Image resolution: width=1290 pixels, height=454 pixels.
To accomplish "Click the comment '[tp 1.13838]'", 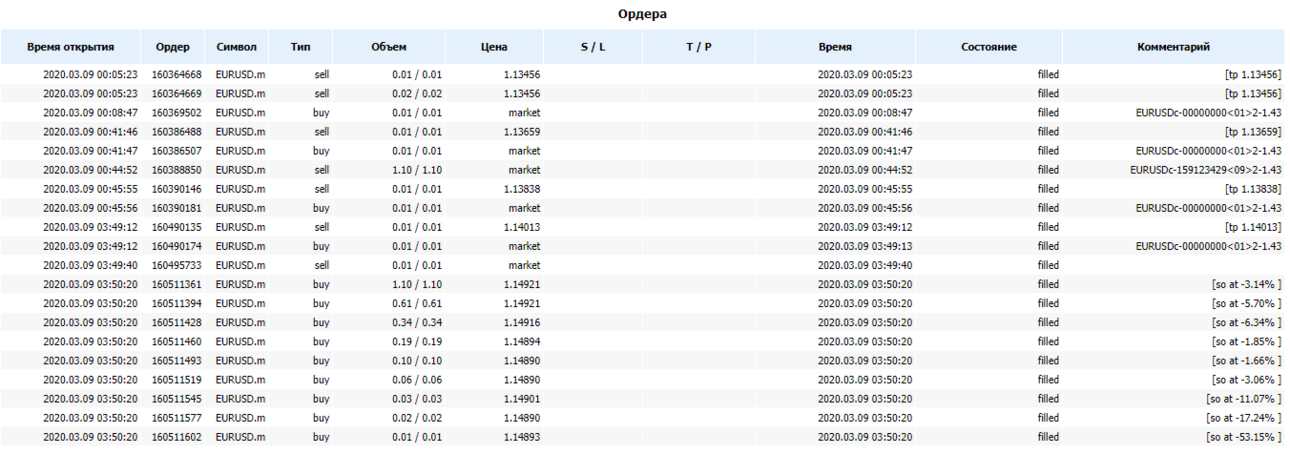I will [x=1253, y=189].
